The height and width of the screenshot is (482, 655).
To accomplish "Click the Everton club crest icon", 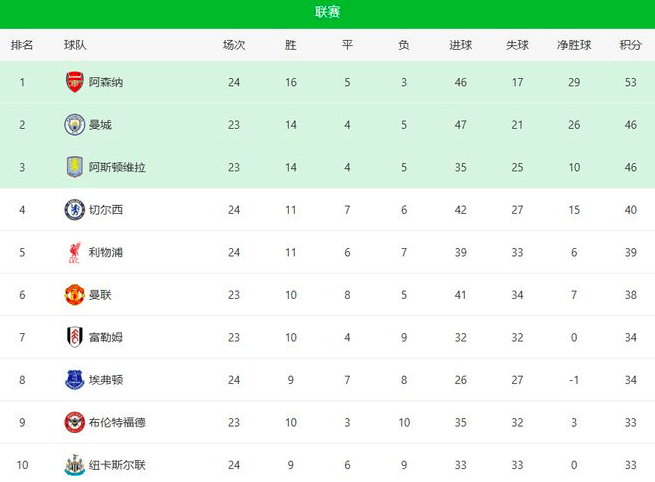I will pyautogui.click(x=75, y=380).
